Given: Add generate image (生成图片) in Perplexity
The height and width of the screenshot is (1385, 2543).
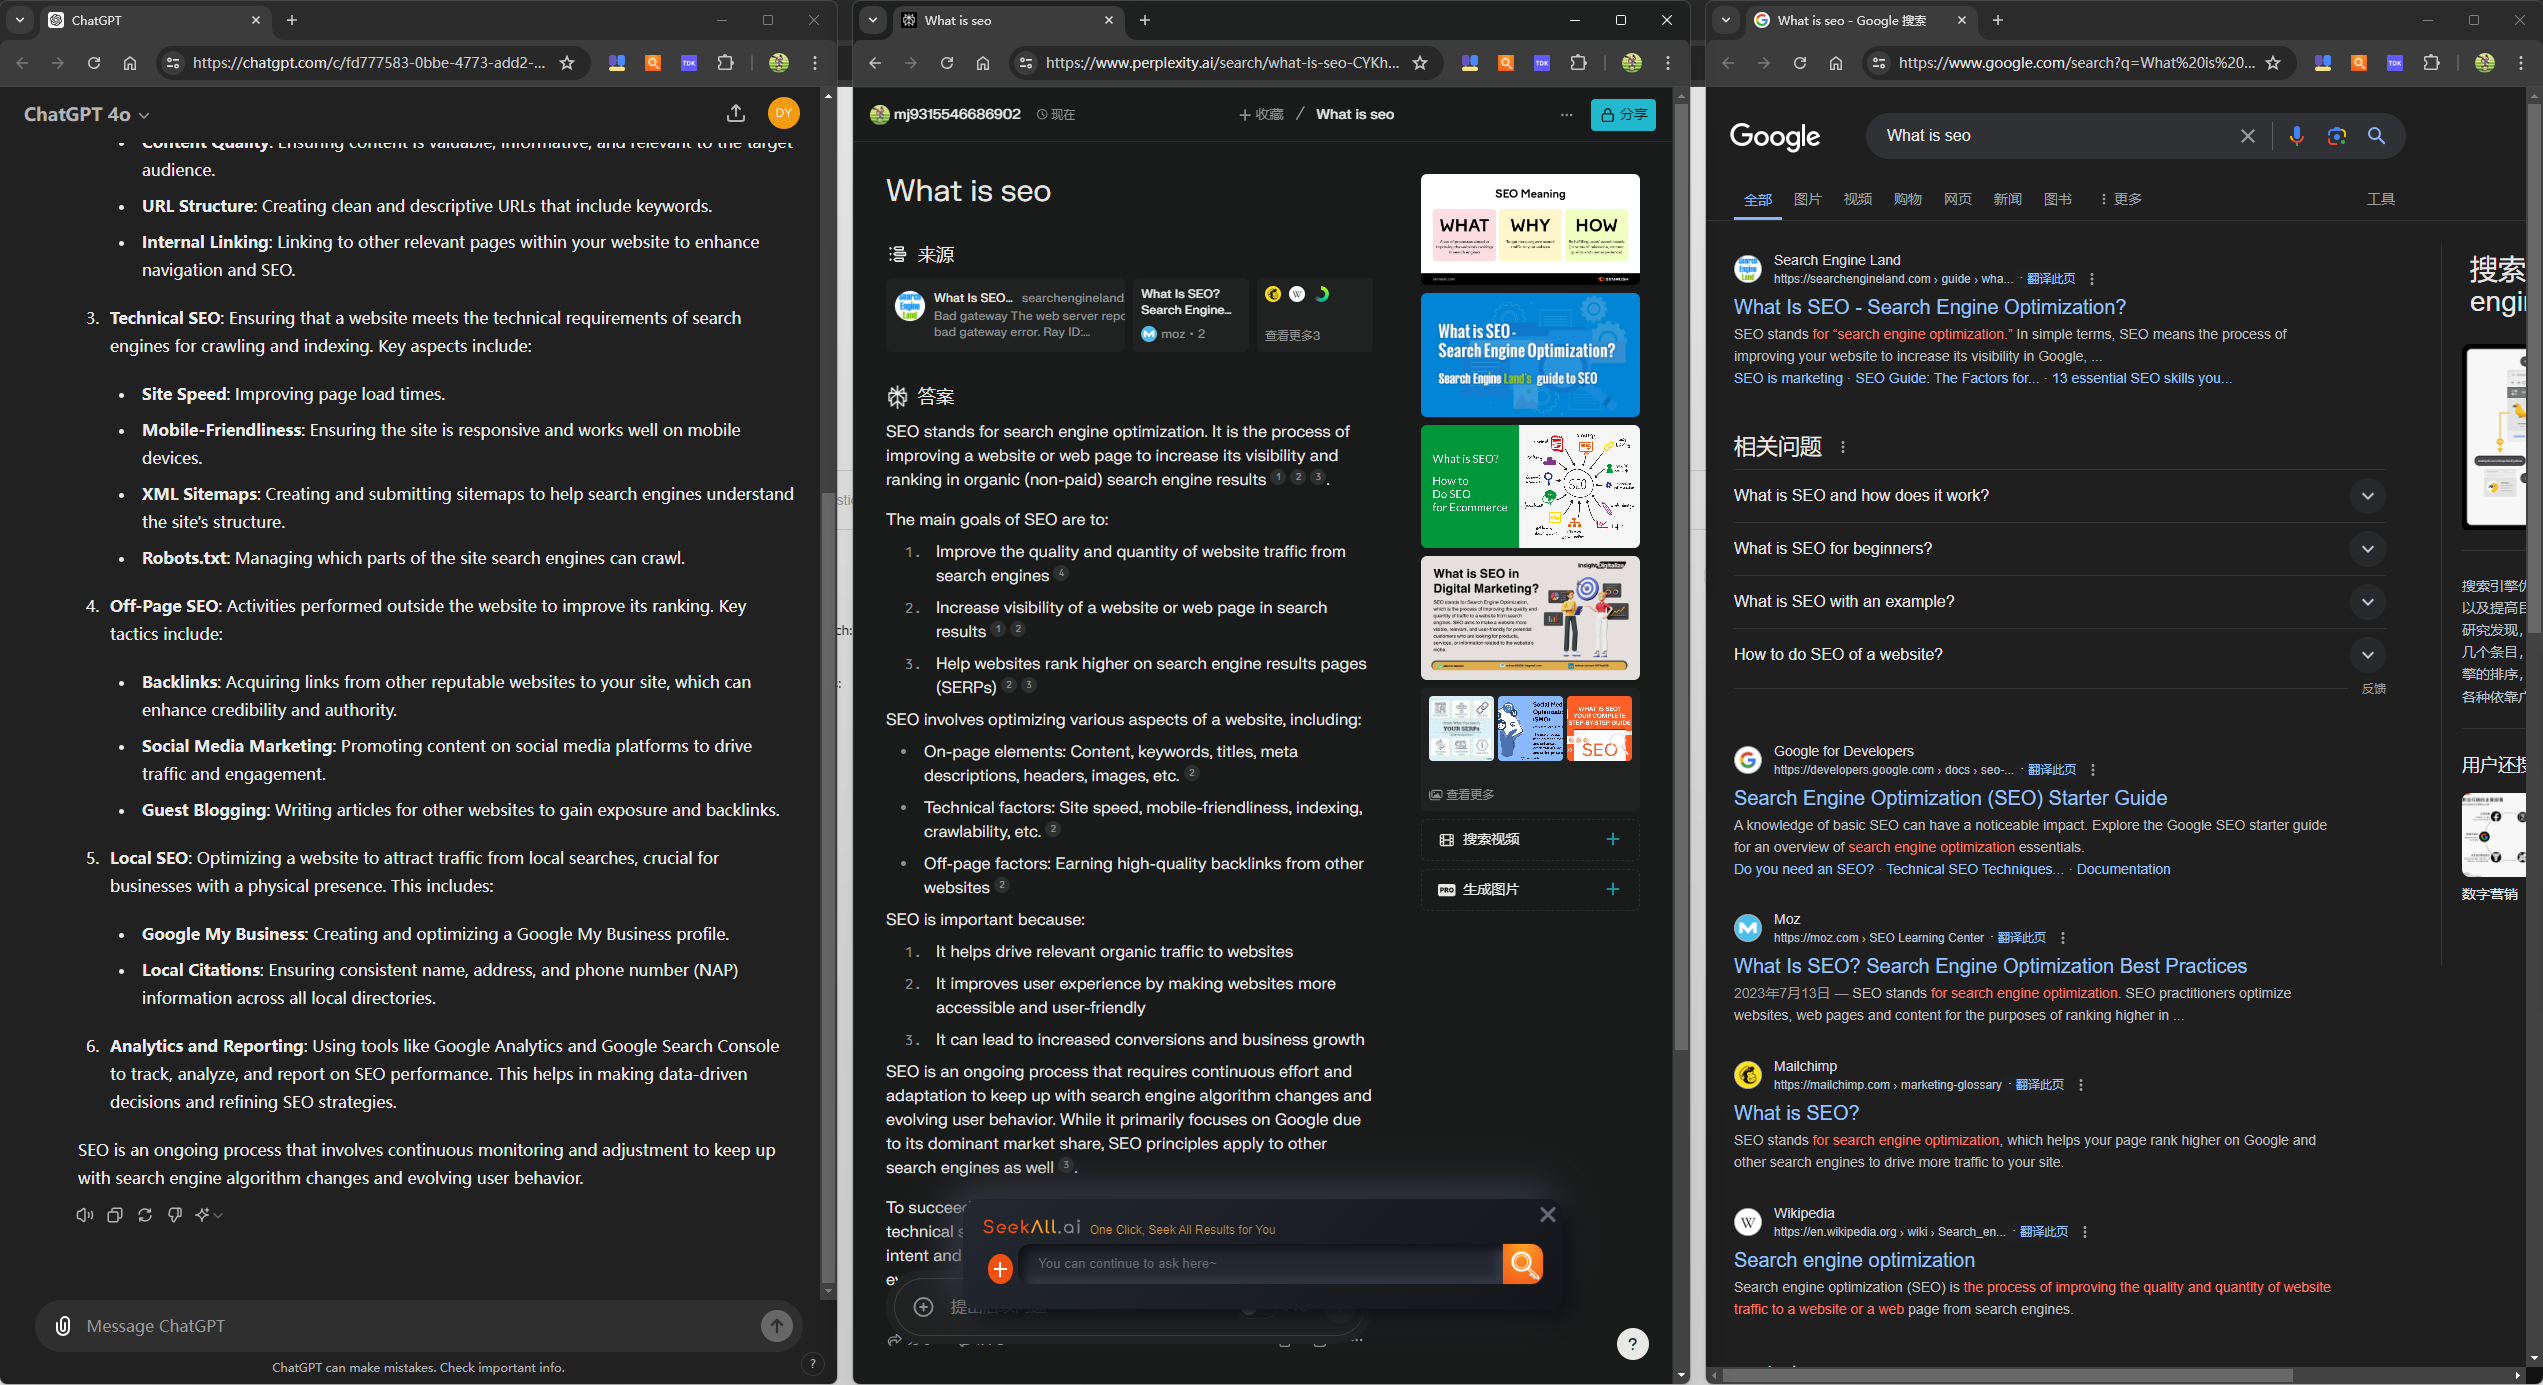Looking at the screenshot, I should [x=1530, y=890].
